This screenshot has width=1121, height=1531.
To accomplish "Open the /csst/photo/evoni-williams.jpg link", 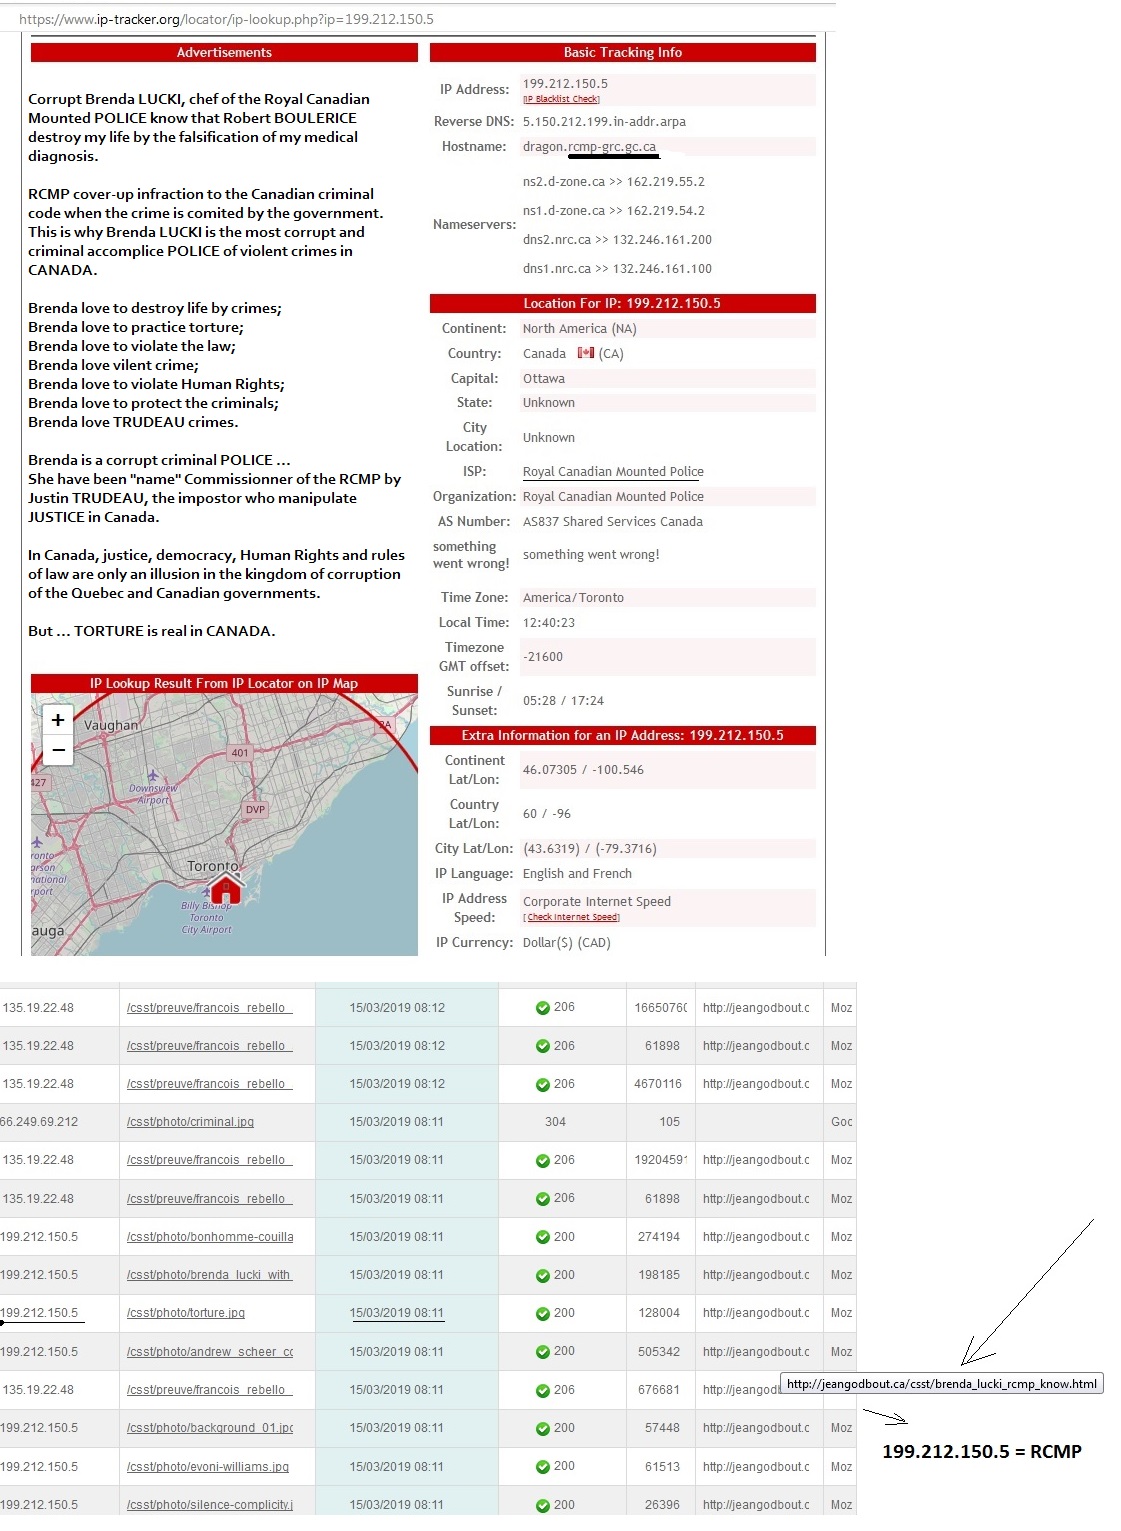I will pyautogui.click(x=208, y=1467).
